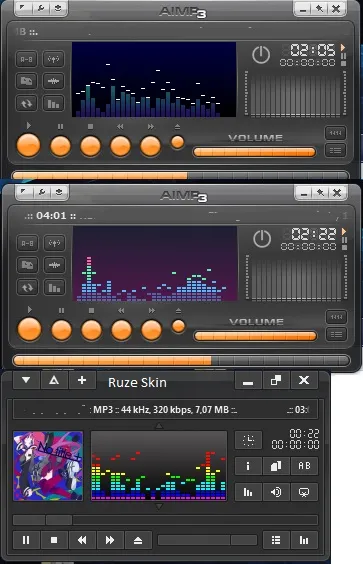Click the plus button in Ruze Skin

(x=82, y=380)
